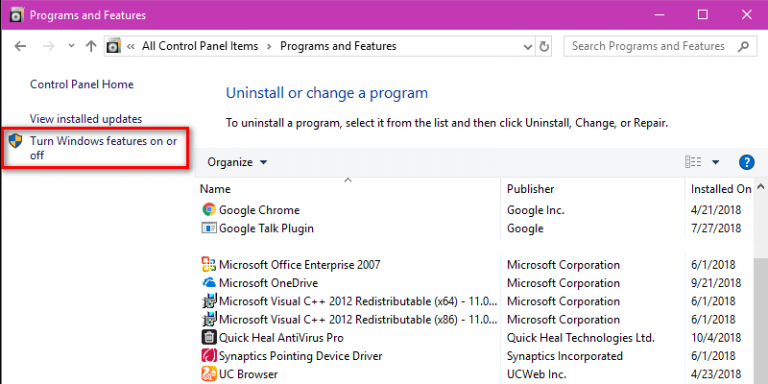The width and height of the screenshot is (768, 384).
Task: Click install date 4/21/2018
Action: [716, 210]
